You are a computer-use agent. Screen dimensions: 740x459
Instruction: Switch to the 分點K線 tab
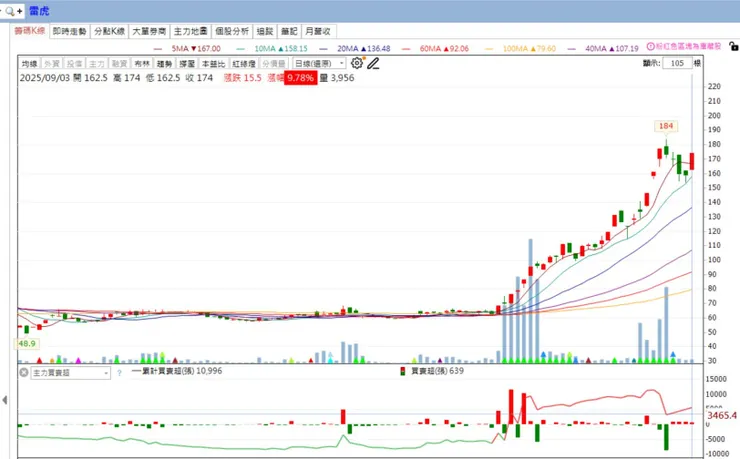(109, 31)
